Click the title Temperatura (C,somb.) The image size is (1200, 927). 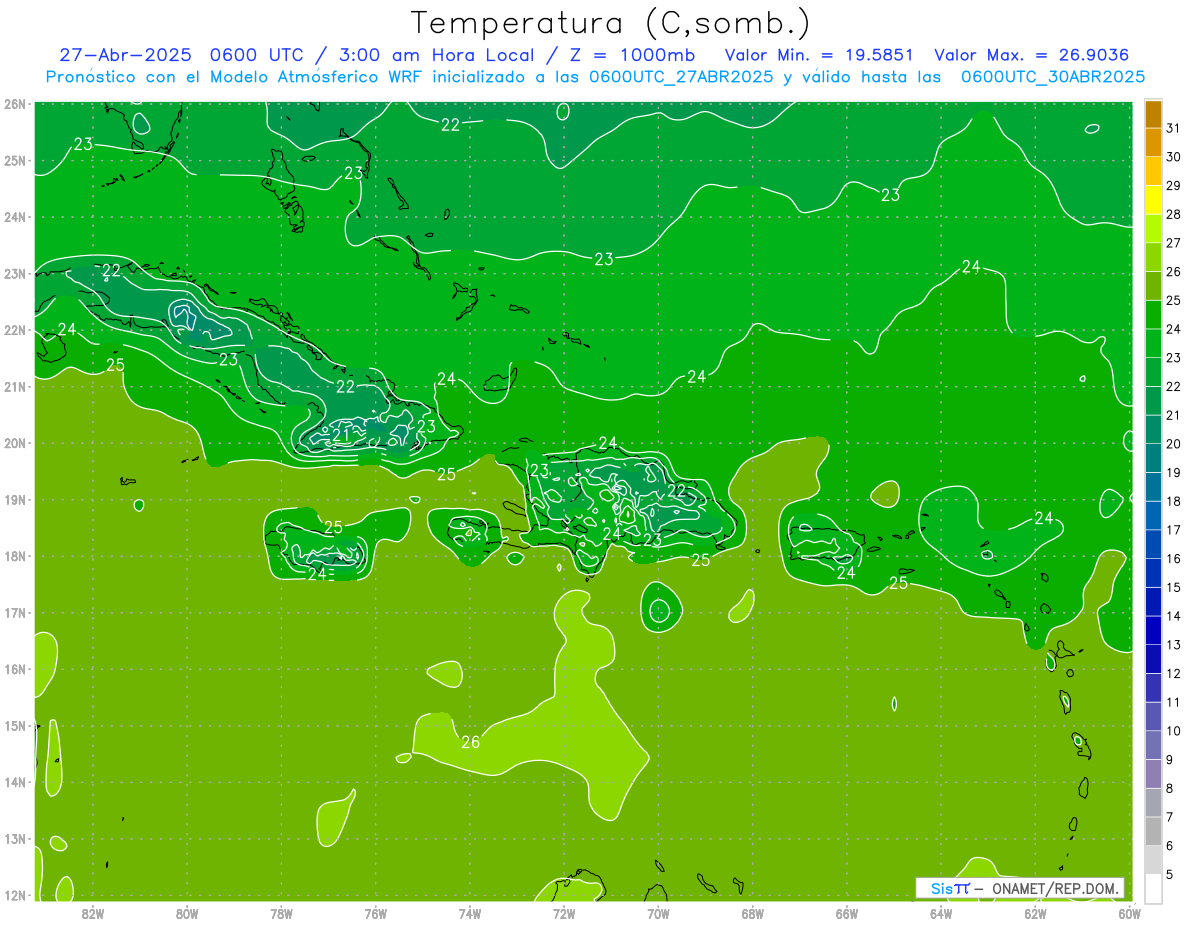pyautogui.click(x=611, y=23)
